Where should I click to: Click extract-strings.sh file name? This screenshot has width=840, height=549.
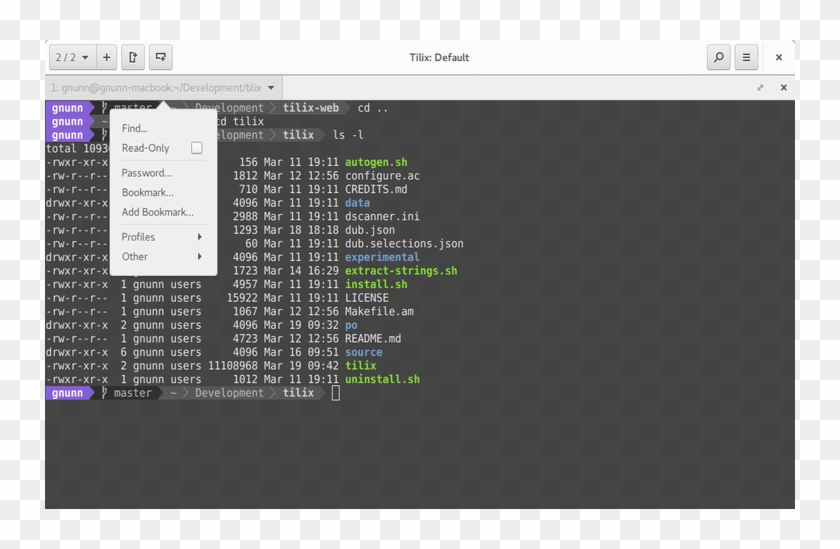pyautogui.click(x=401, y=271)
